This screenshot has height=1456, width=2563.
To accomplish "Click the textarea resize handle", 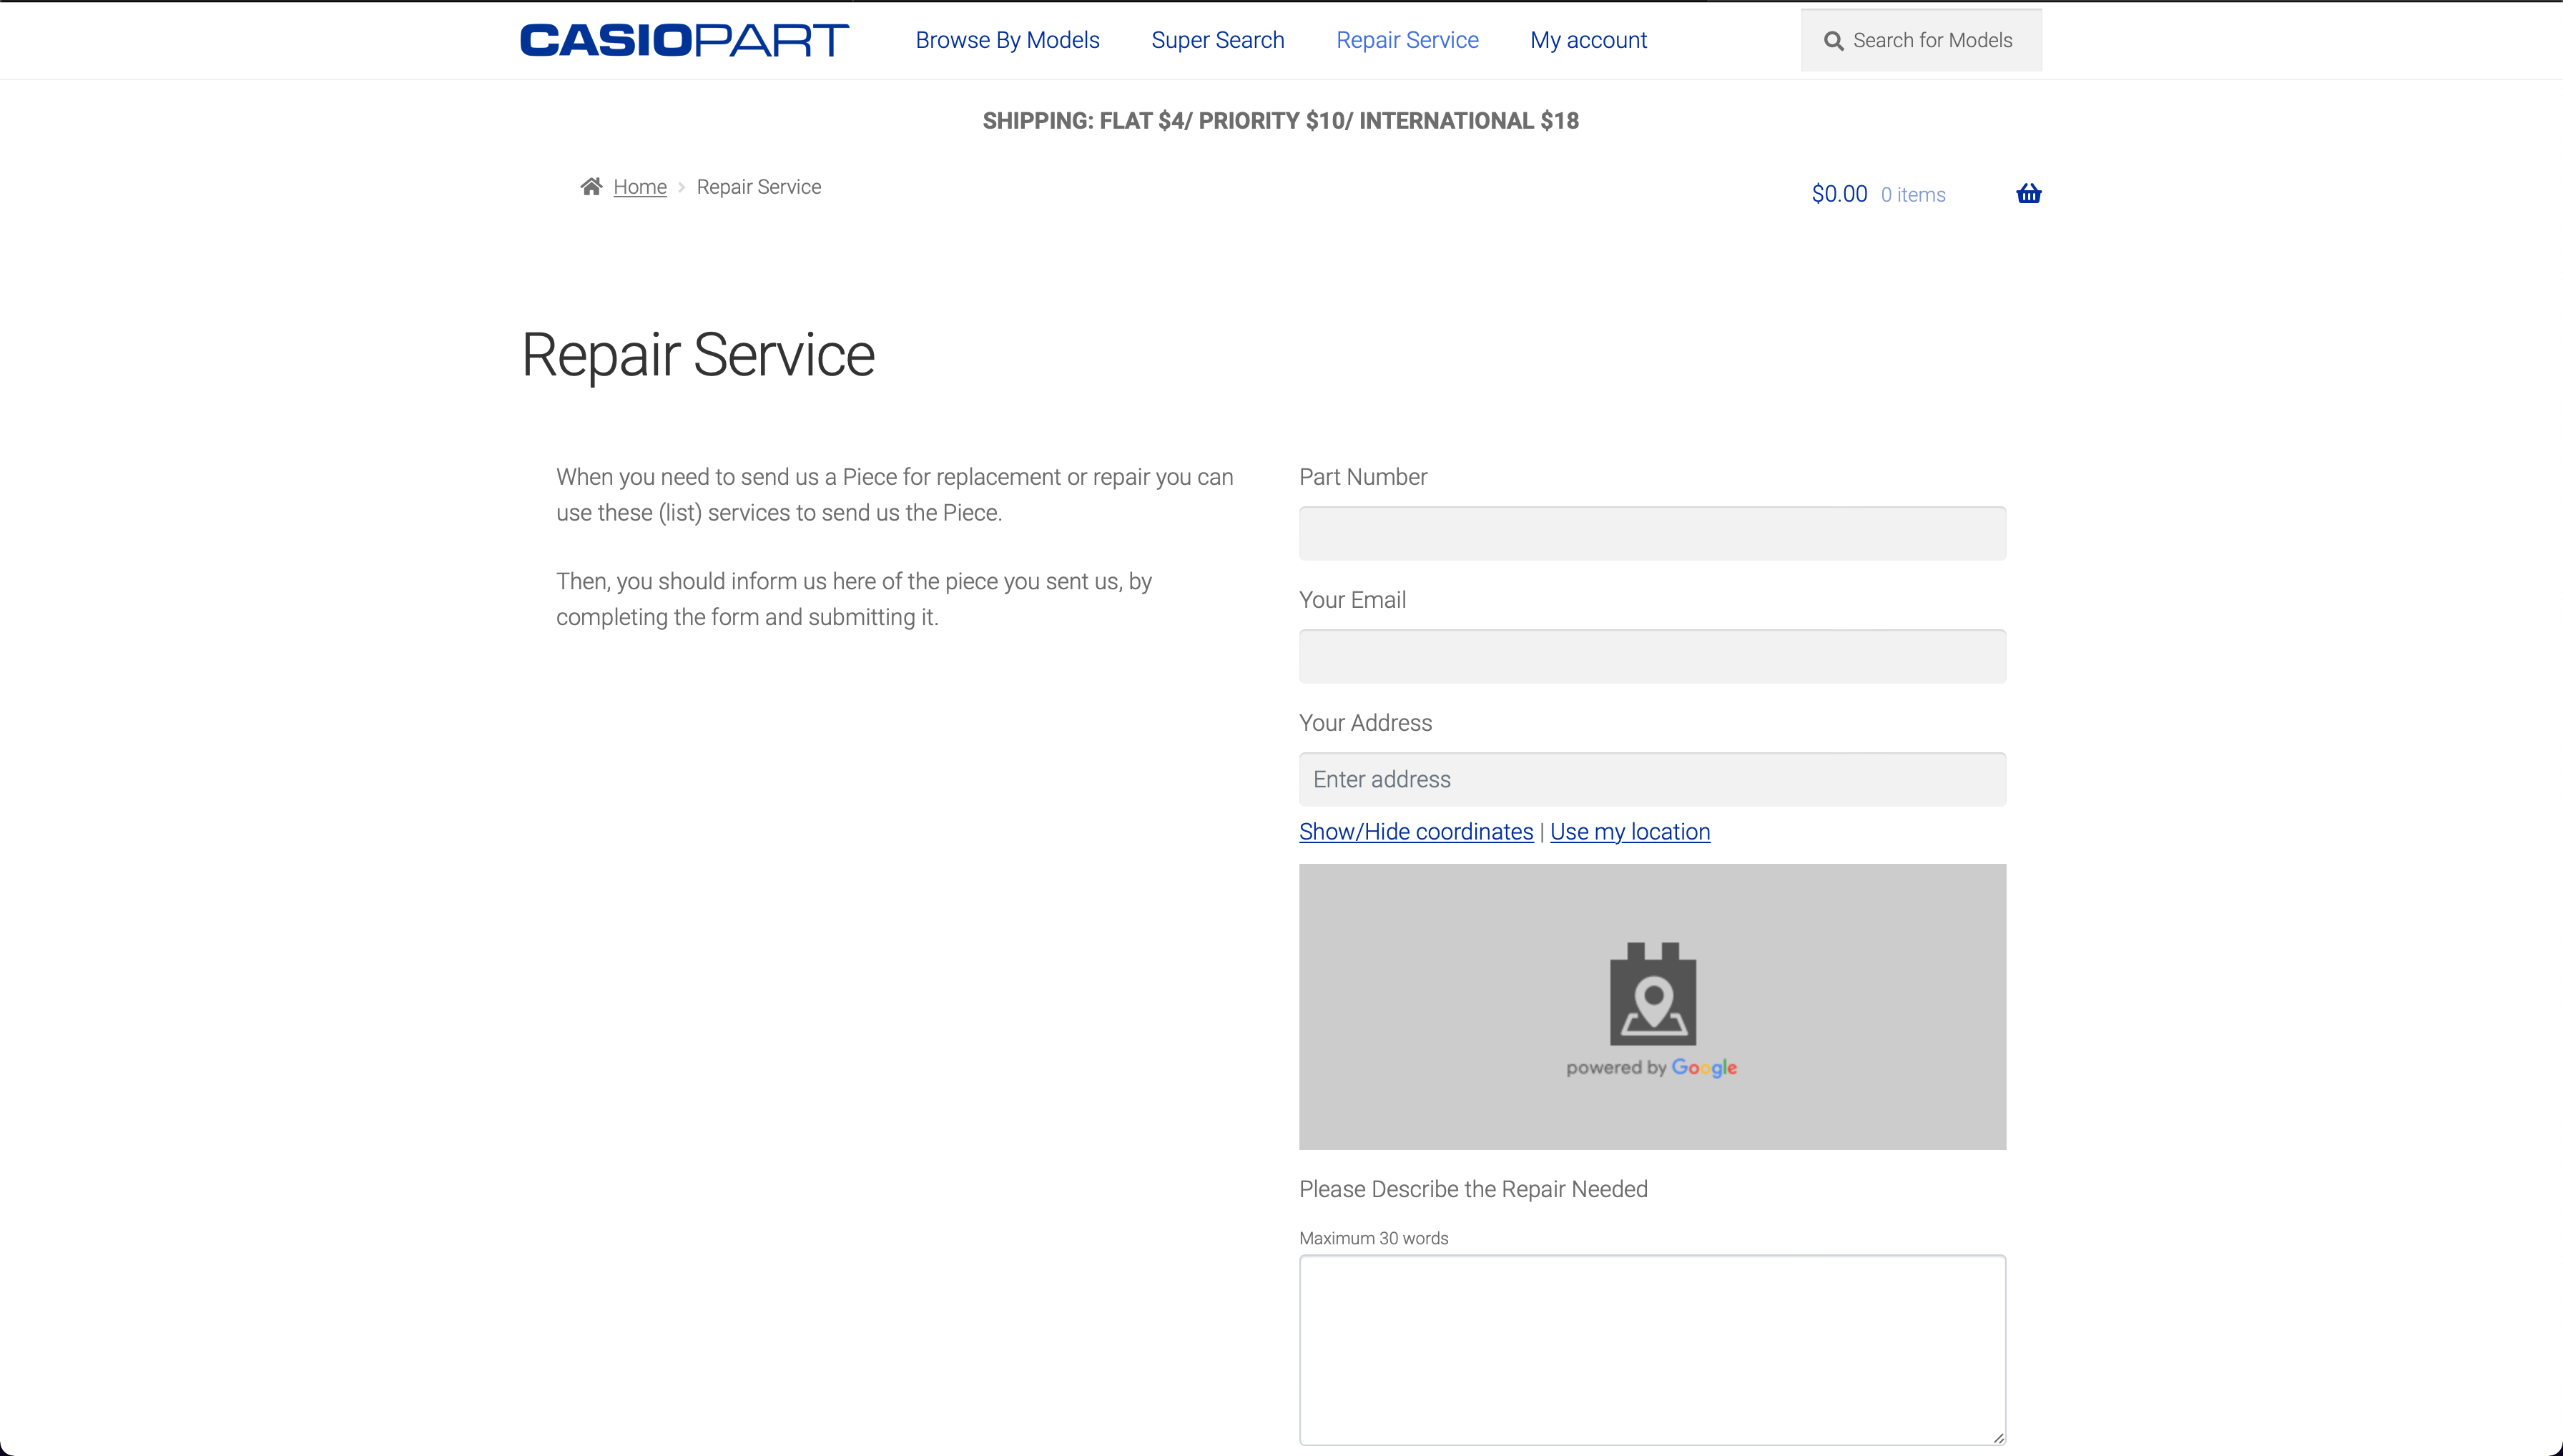I will 1997,1437.
